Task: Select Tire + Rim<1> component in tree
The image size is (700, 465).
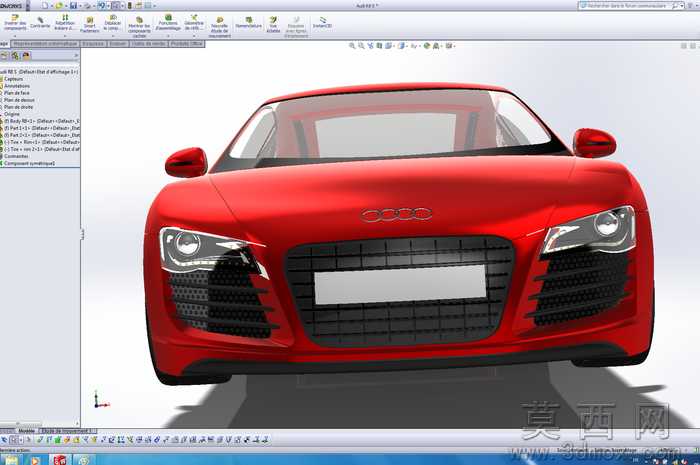Action: point(42,142)
